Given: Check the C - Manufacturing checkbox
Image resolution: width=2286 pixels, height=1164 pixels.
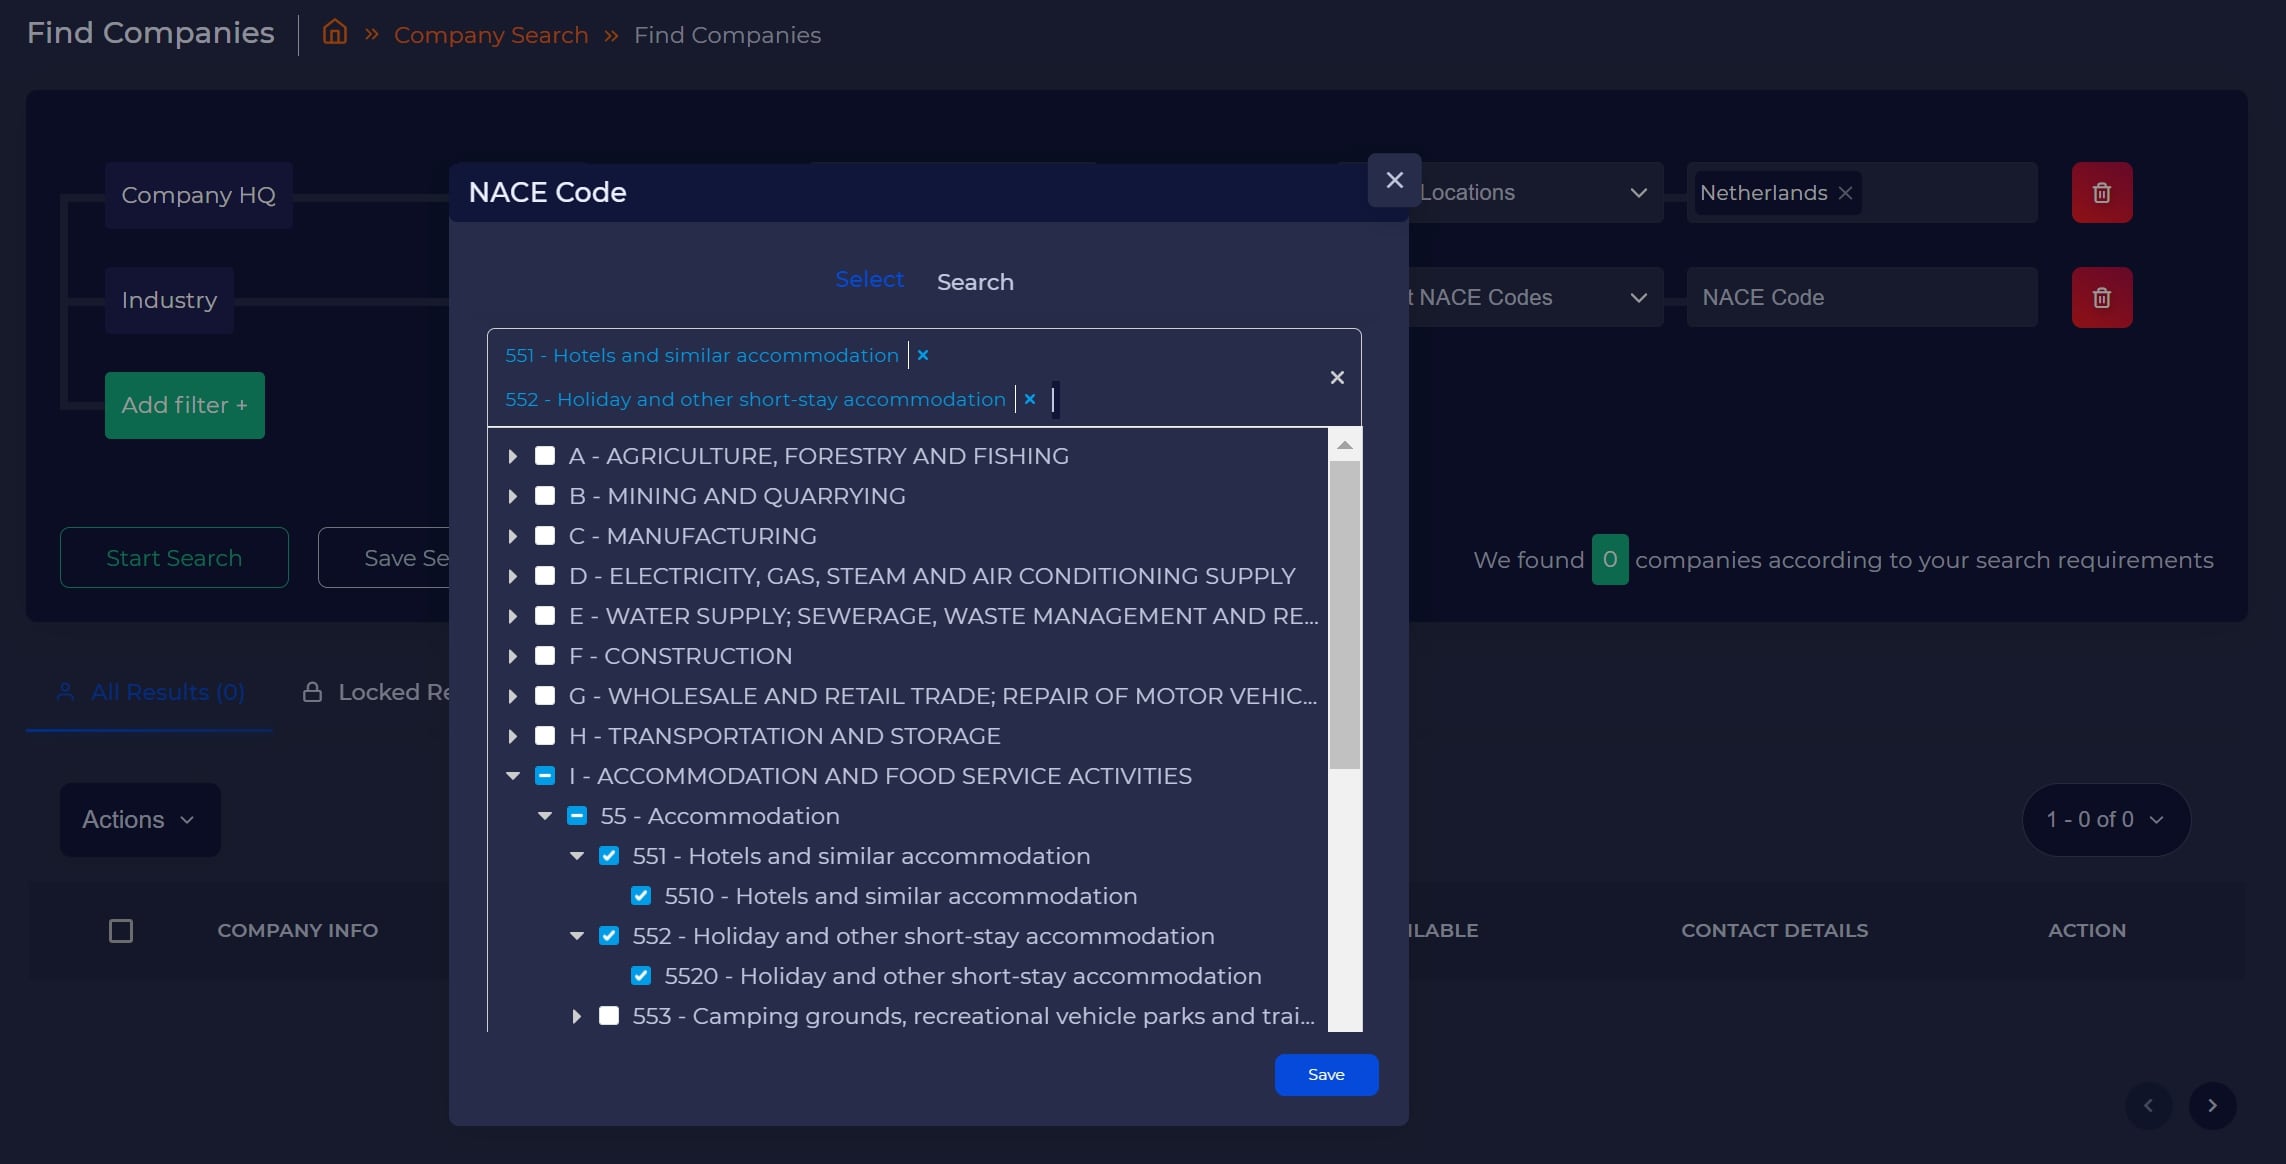Looking at the screenshot, I should (x=545, y=536).
